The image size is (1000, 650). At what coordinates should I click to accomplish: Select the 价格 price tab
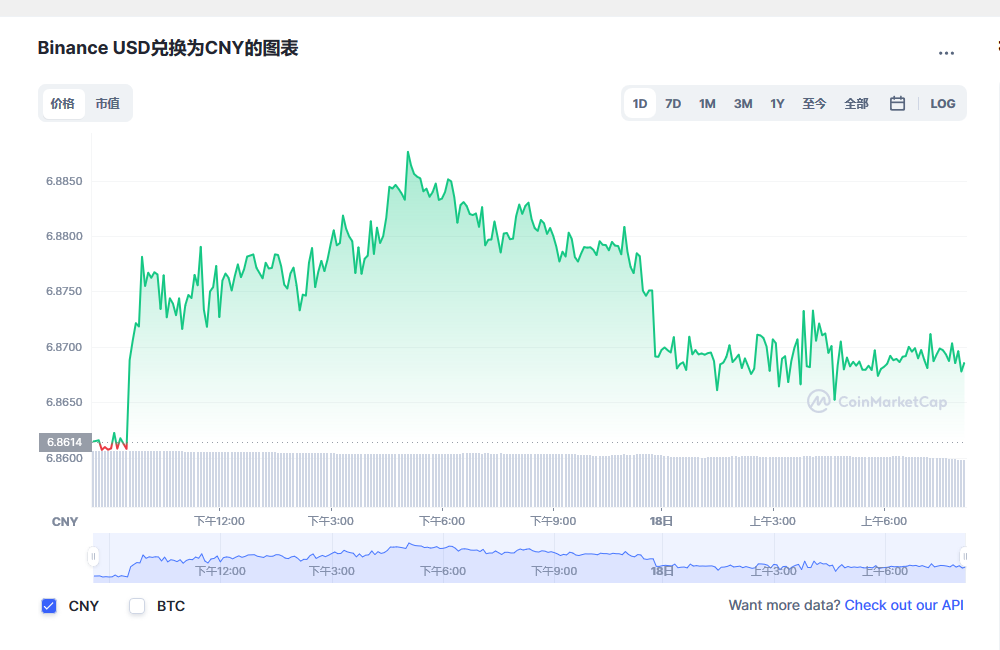point(63,103)
